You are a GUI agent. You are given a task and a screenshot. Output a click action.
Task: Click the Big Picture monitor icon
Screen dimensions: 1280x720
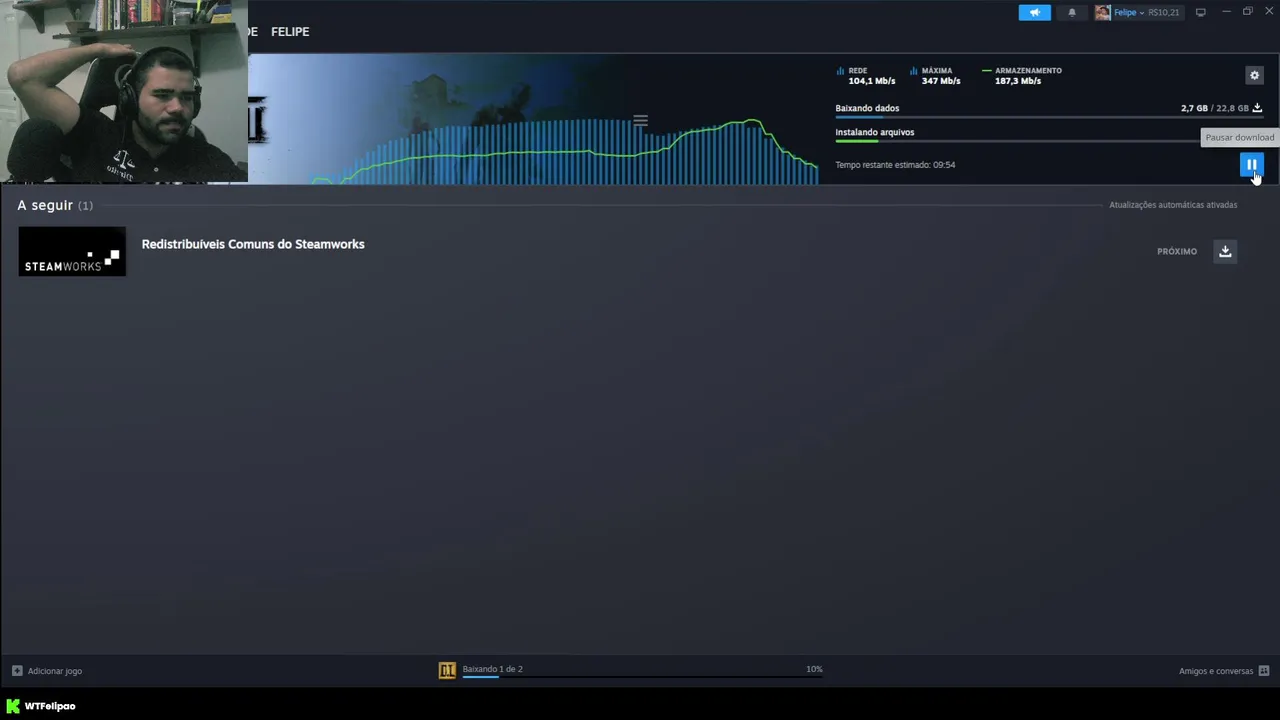[1201, 12]
